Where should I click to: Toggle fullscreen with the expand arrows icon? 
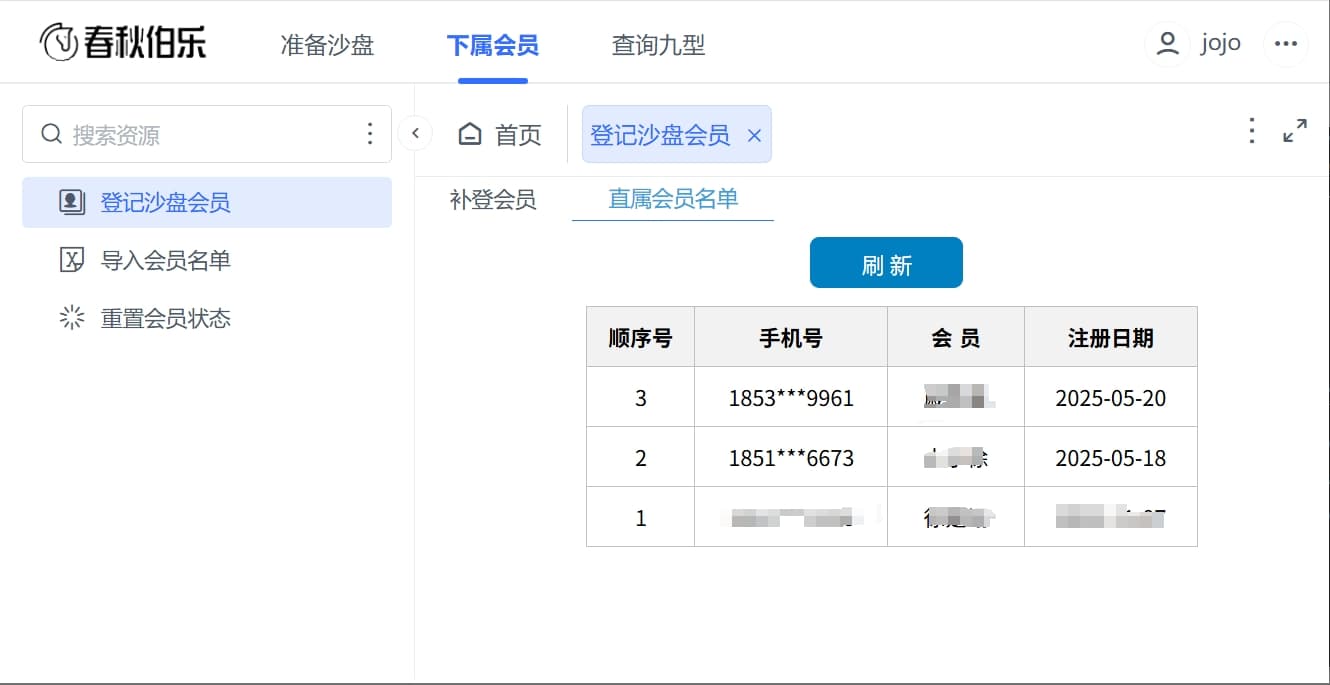(x=1295, y=131)
